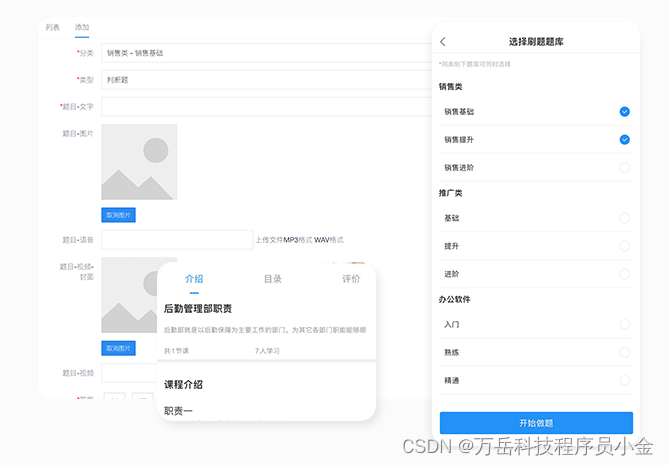Image resolution: width=669 pixels, height=465 pixels.
Task: Open the 介绍 tab in course card
Action: click(194, 279)
